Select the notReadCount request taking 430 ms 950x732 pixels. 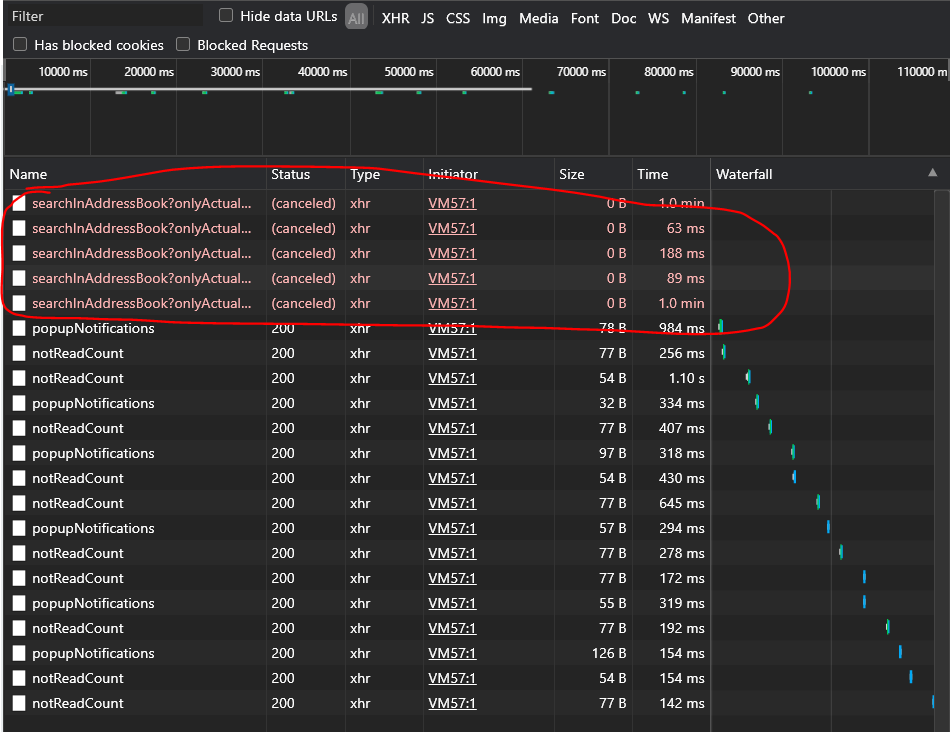click(78, 478)
